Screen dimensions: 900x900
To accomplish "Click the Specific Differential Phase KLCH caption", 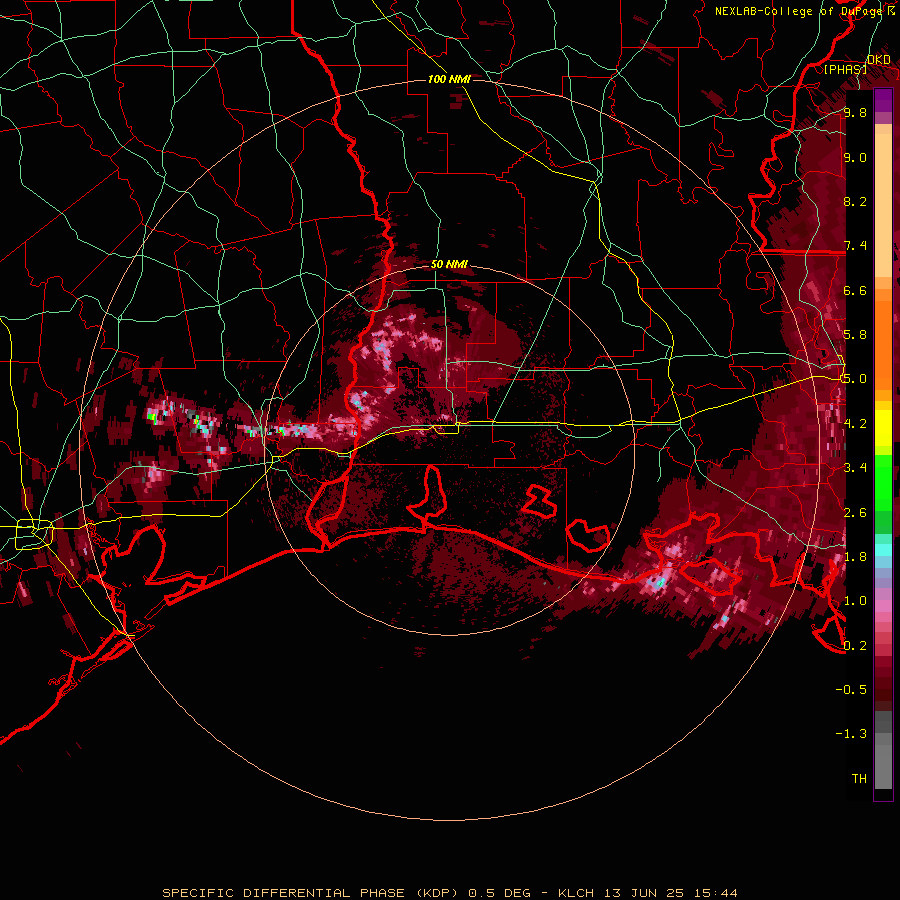I will pyautogui.click(x=449, y=893).
